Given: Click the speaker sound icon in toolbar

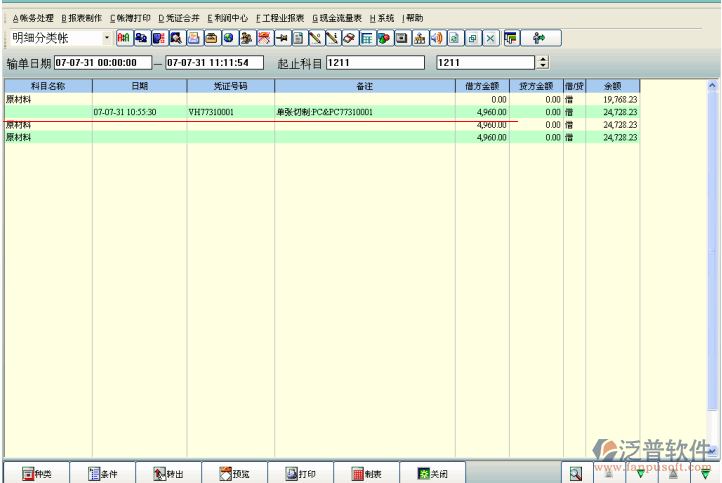Looking at the screenshot, I should click(437, 38).
